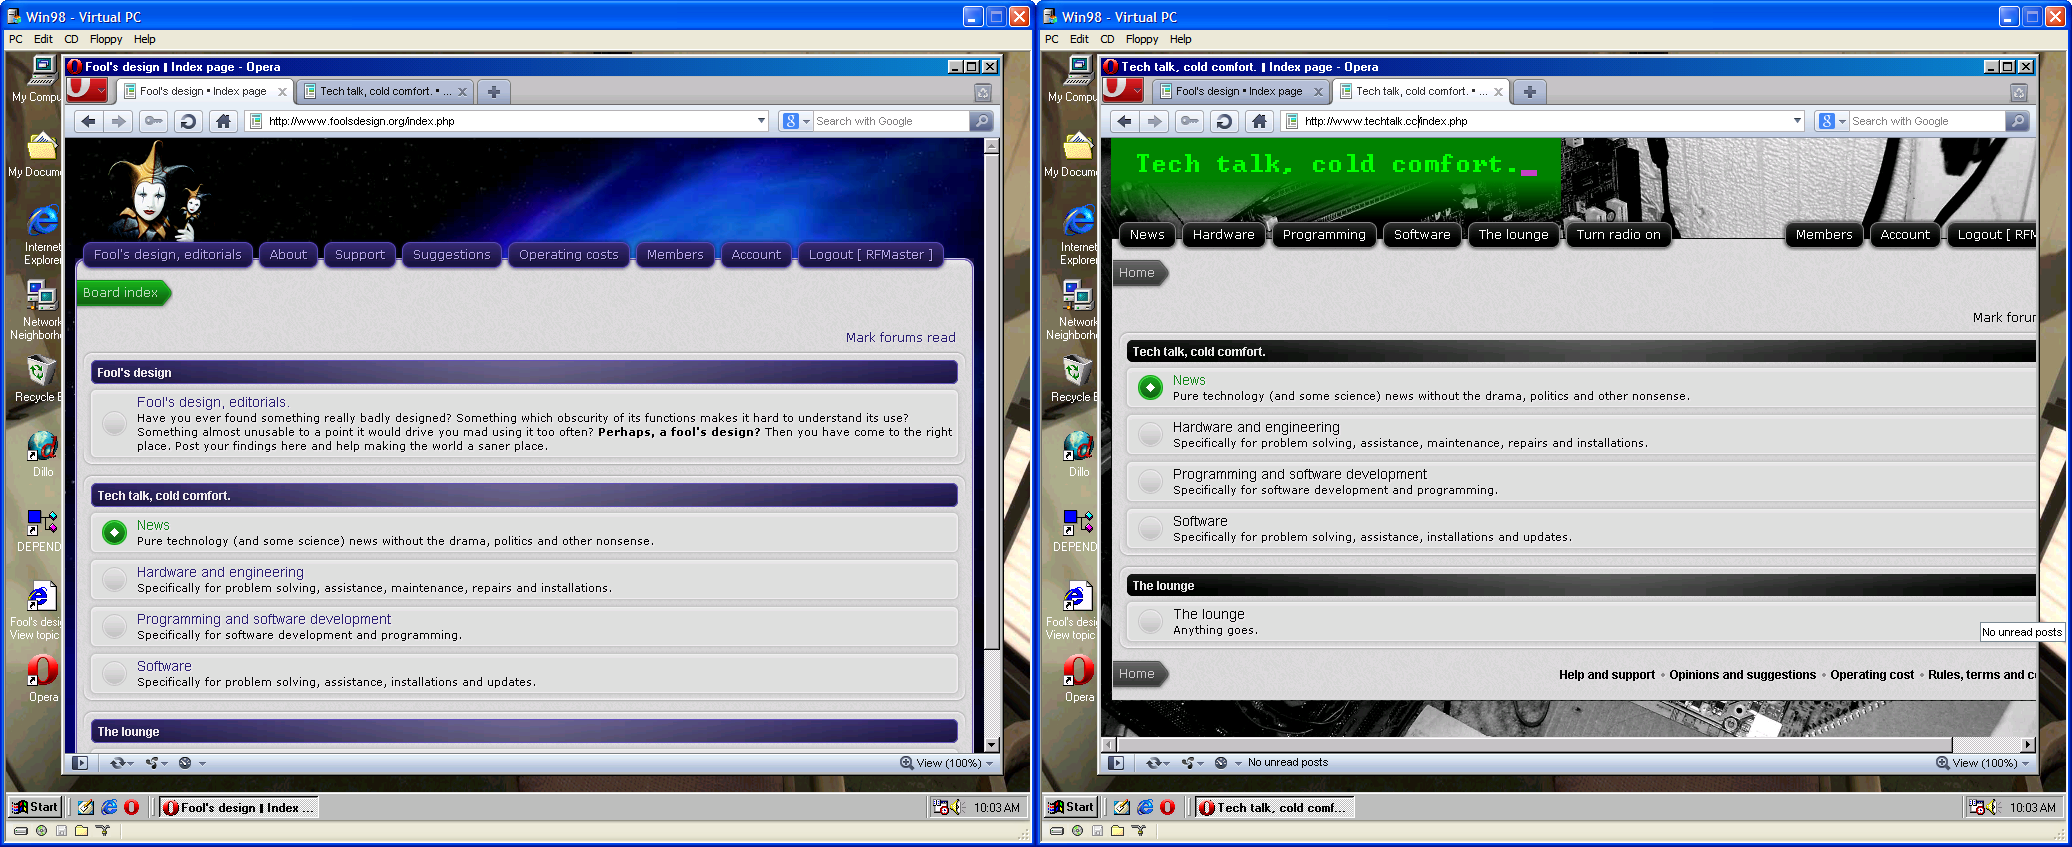The width and height of the screenshot is (2072, 847).
Task: Click shared folder icon in right Virtual PC statusbar
Action: tap(1117, 831)
